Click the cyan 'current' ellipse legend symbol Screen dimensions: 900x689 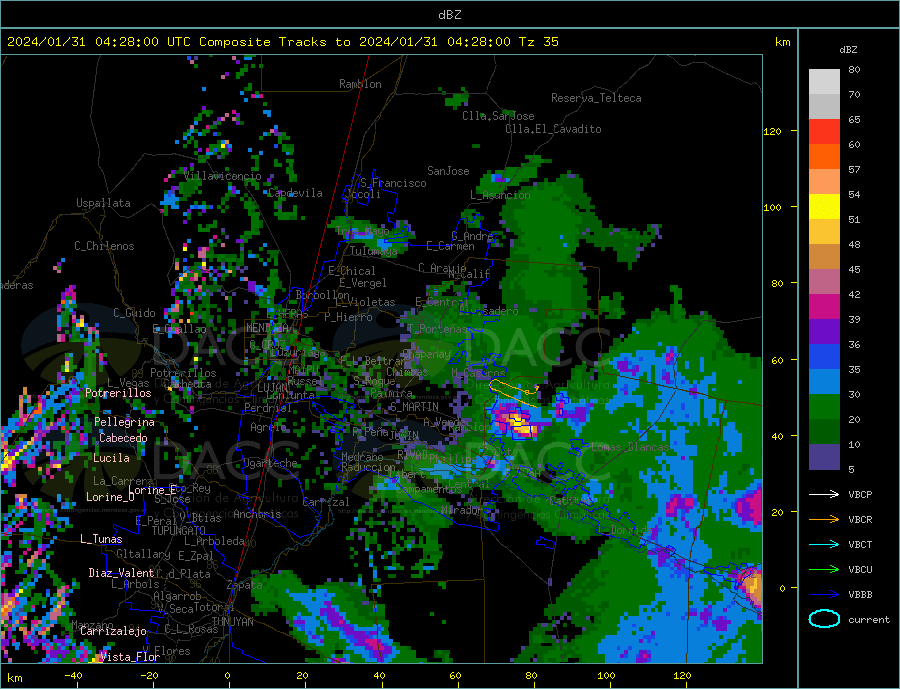click(x=824, y=619)
